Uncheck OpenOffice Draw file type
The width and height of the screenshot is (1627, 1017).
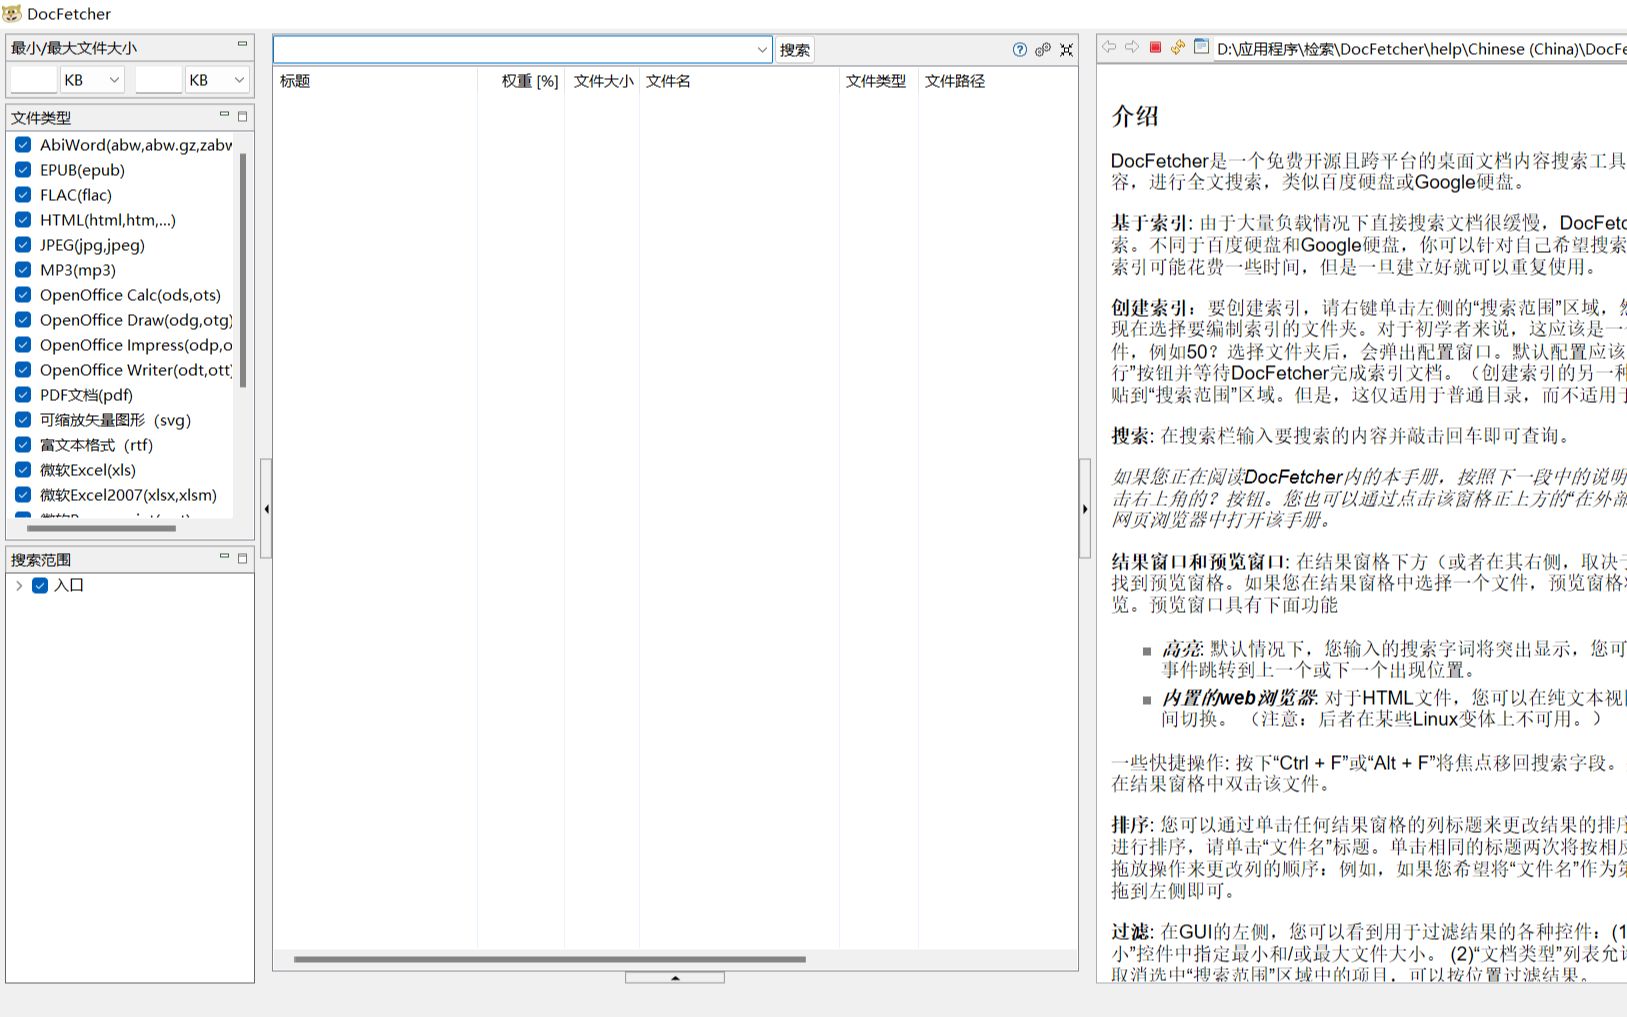pyautogui.click(x=23, y=320)
